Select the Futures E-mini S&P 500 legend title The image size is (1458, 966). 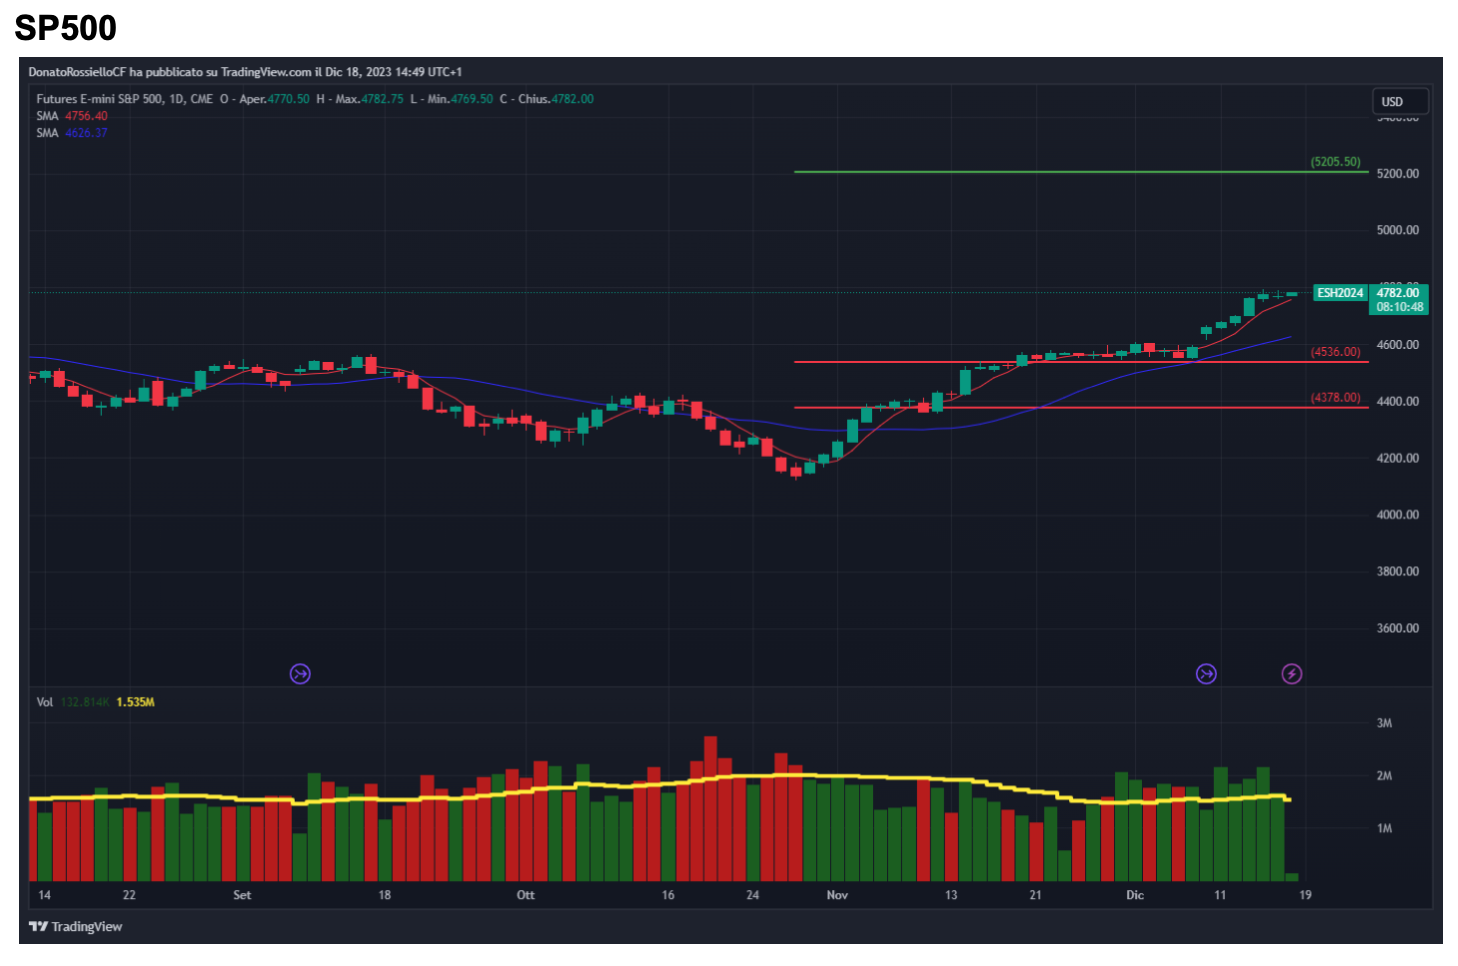pyautogui.click(x=125, y=99)
